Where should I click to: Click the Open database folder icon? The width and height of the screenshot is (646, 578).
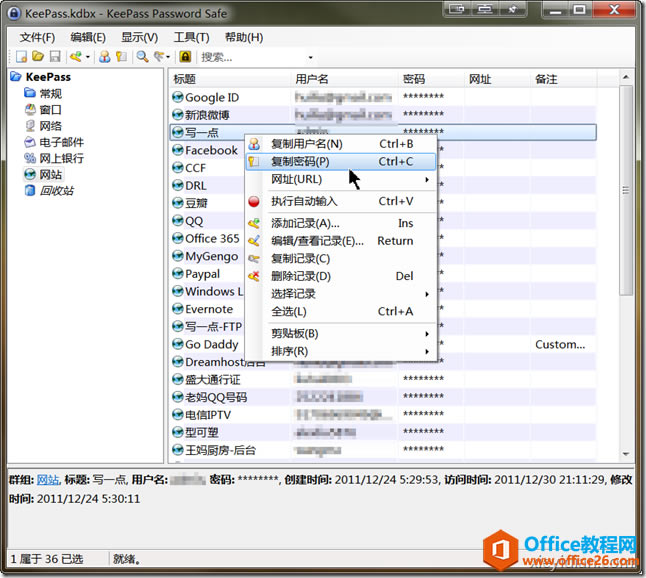pyautogui.click(x=38, y=56)
